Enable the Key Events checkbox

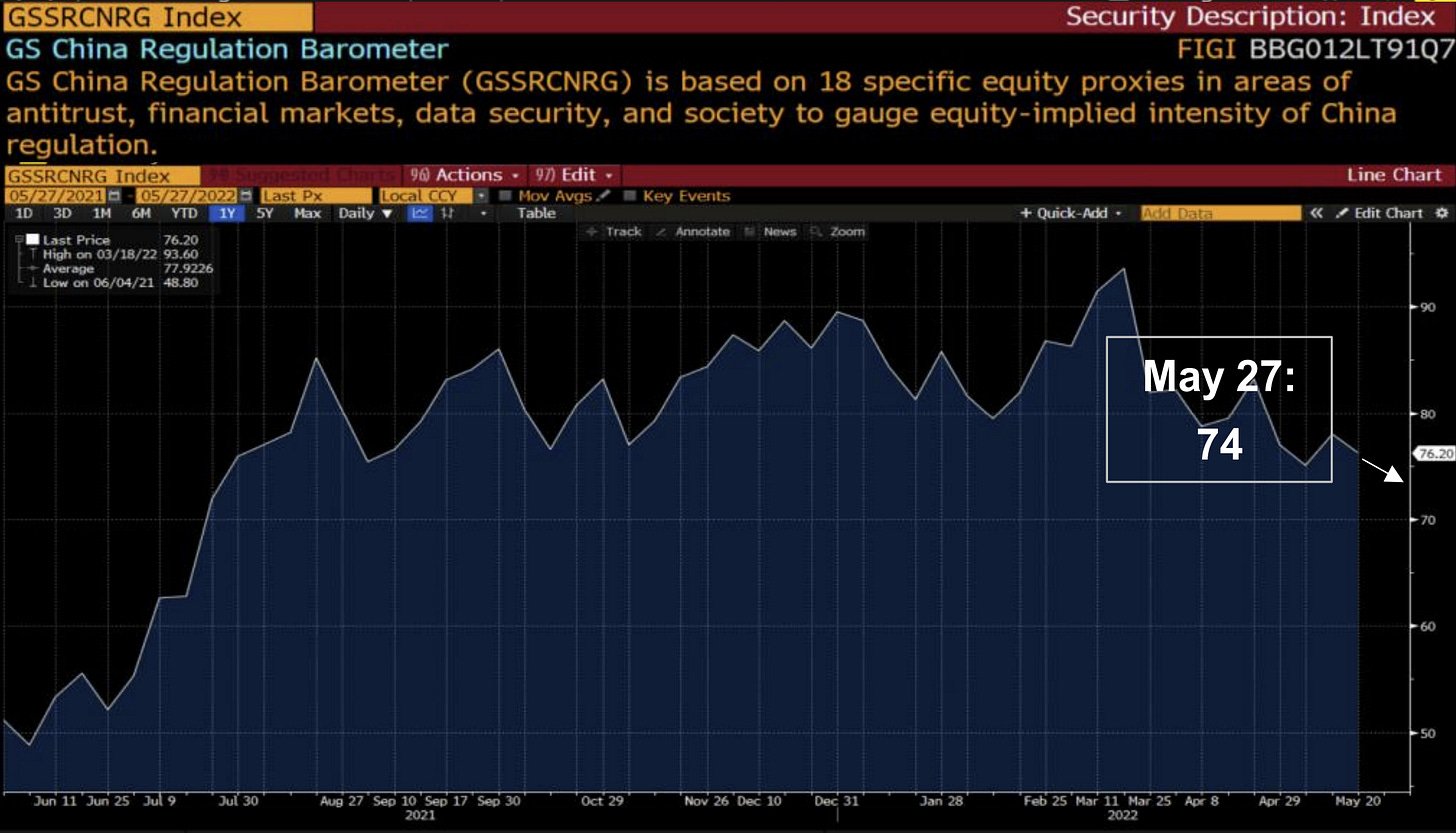point(631,196)
